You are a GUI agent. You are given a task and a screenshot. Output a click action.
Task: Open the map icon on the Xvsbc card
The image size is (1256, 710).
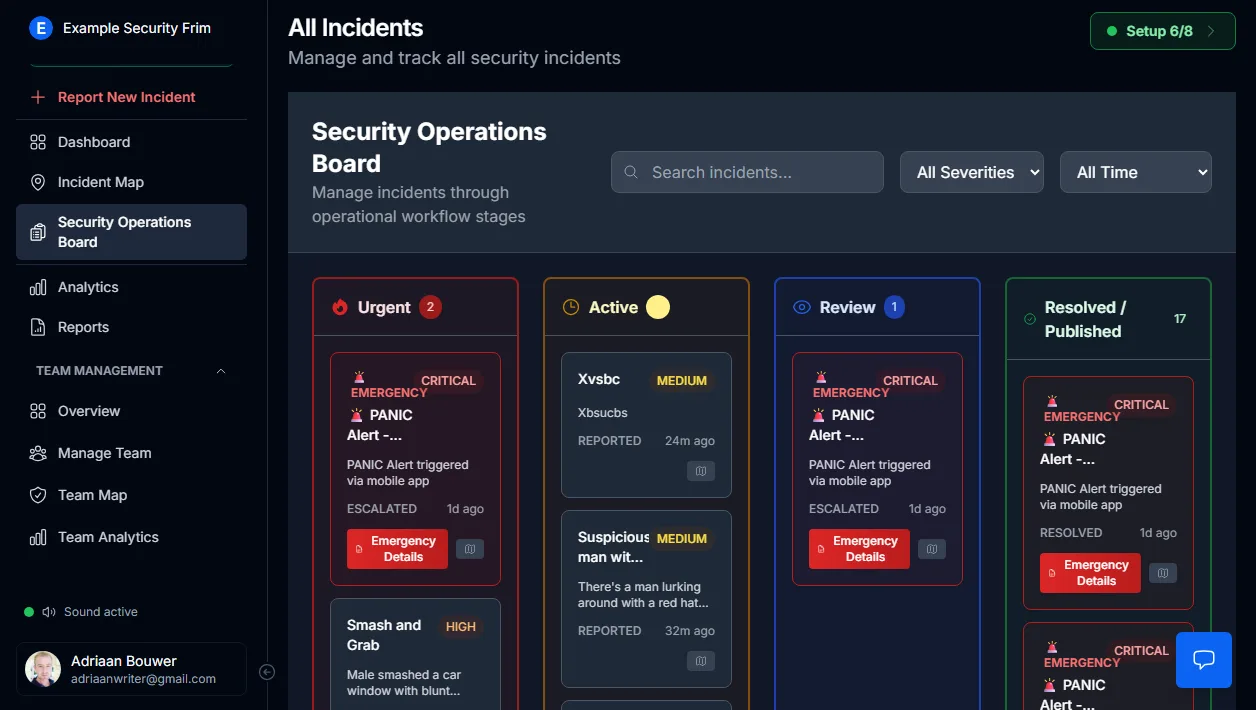click(701, 471)
